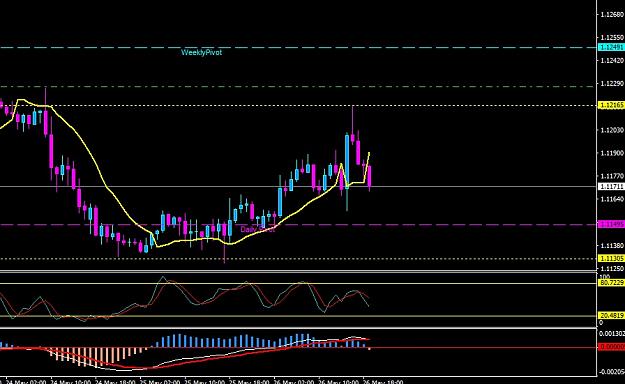Select the magenta 1.11495 daily pivot price tag

click(x=611, y=224)
